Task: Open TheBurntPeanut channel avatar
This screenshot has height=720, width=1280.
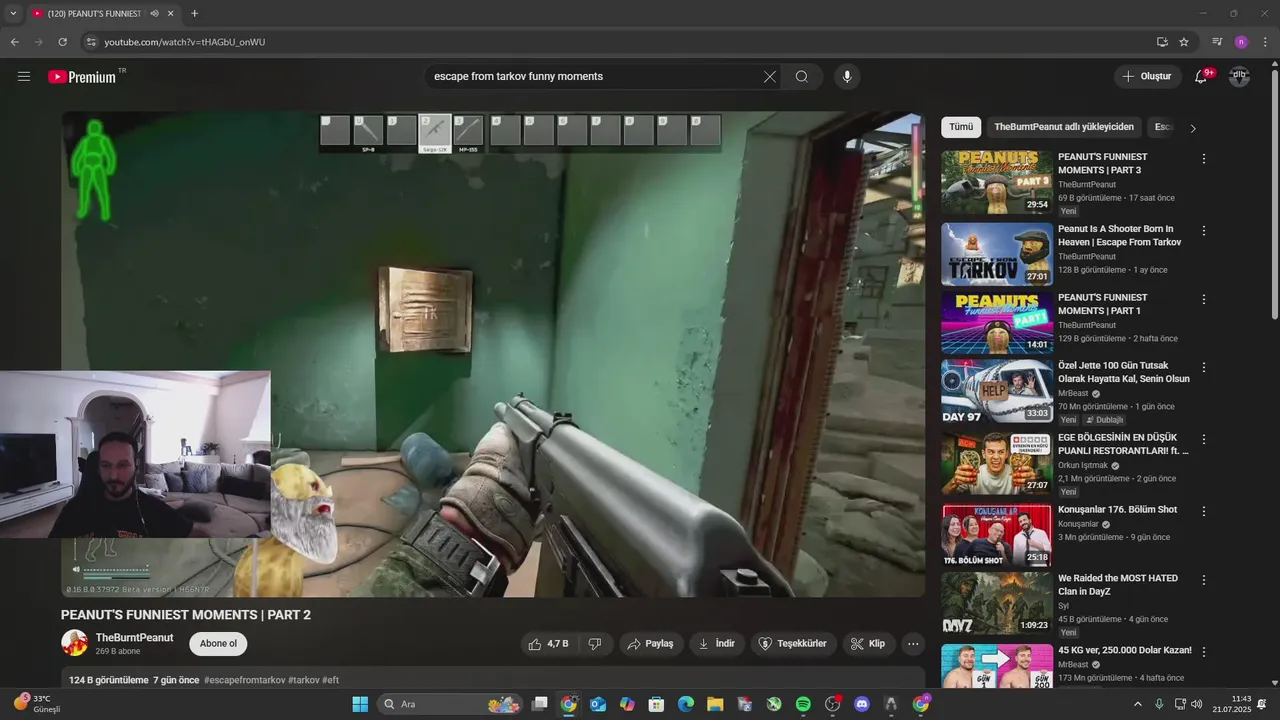Action: click(x=74, y=643)
